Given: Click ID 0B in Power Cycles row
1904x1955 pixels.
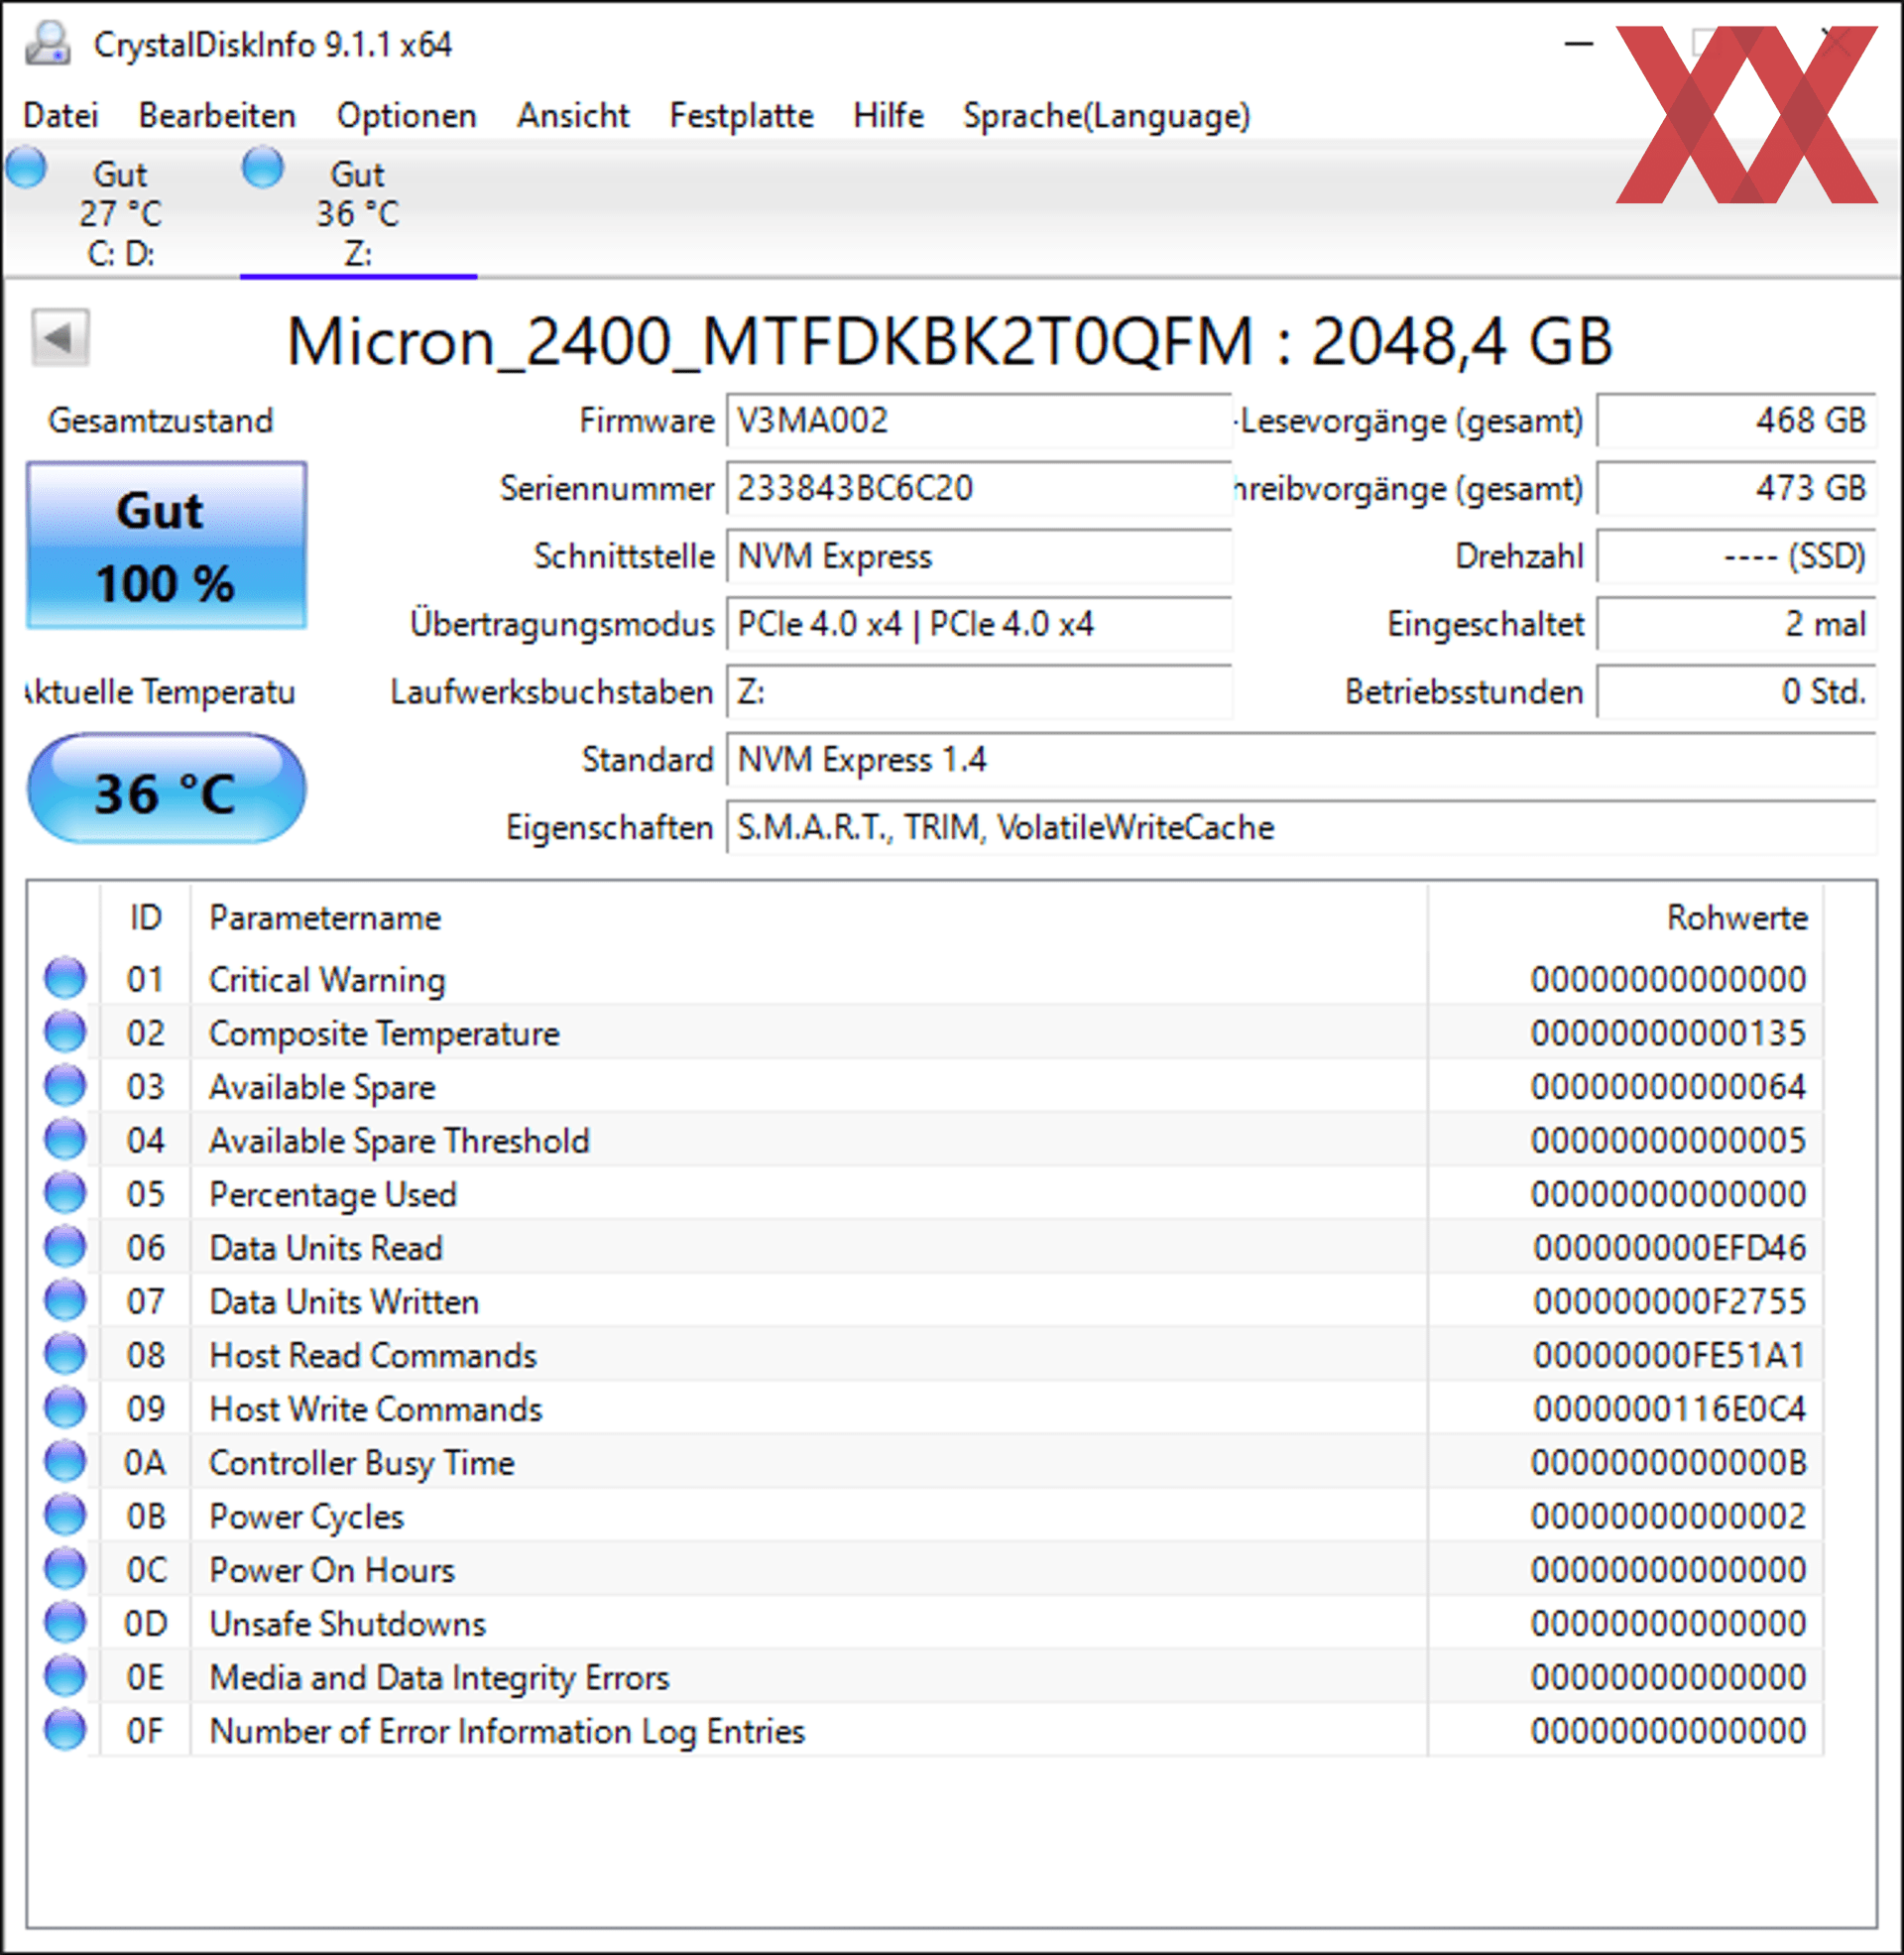Looking at the screenshot, I should tap(145, 1517).
